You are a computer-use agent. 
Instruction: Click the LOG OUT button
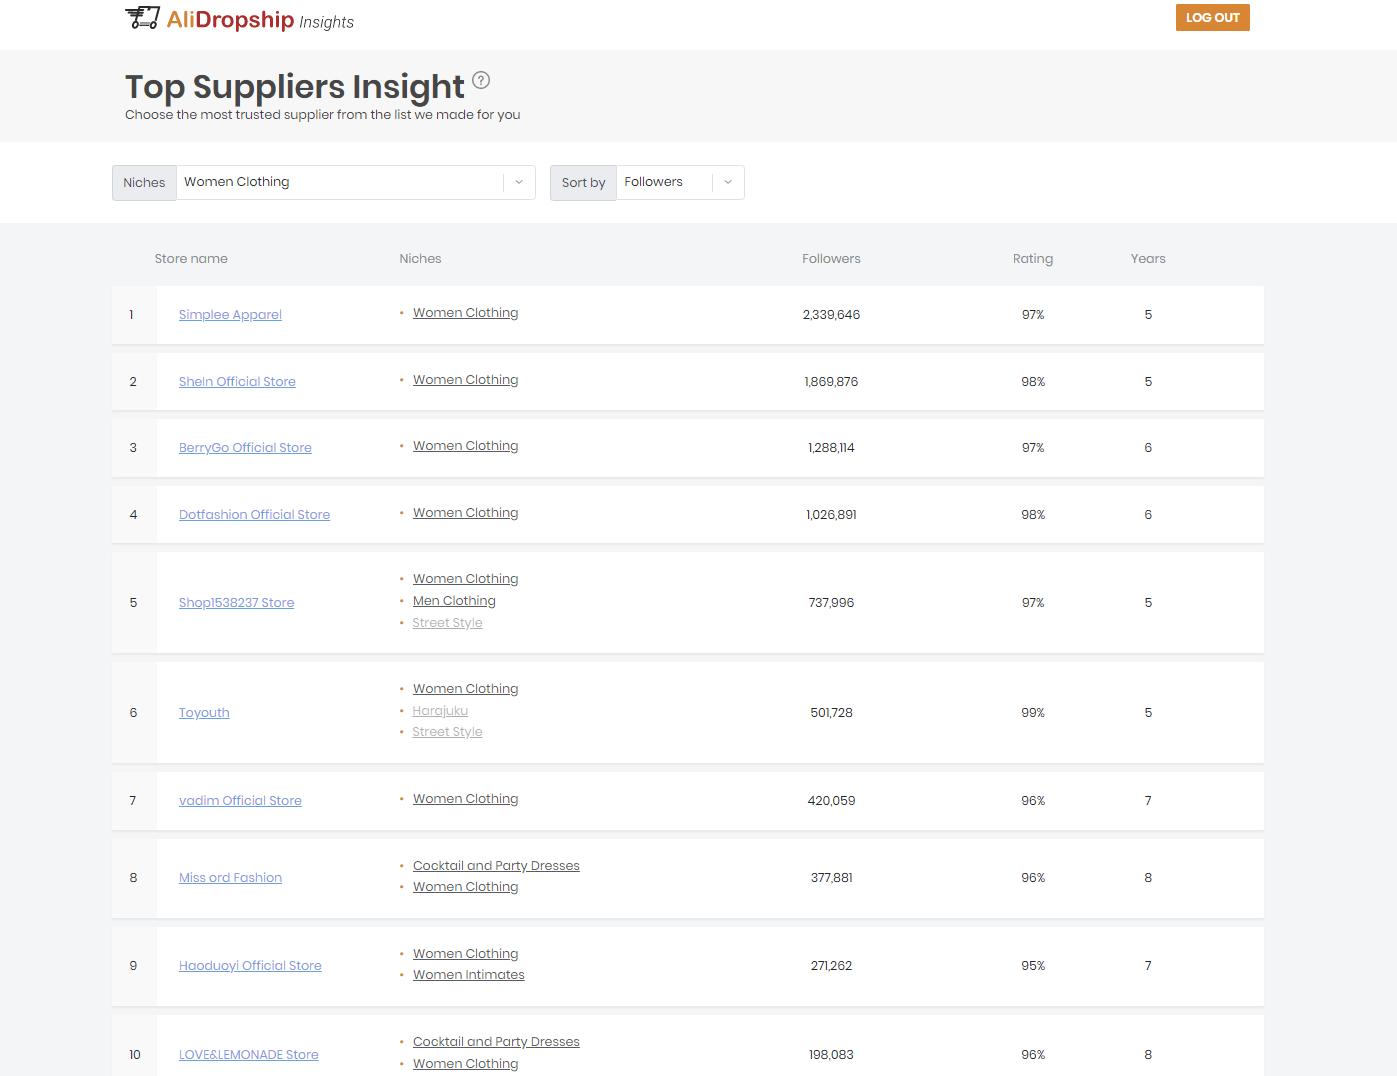tap(1212, 17)
